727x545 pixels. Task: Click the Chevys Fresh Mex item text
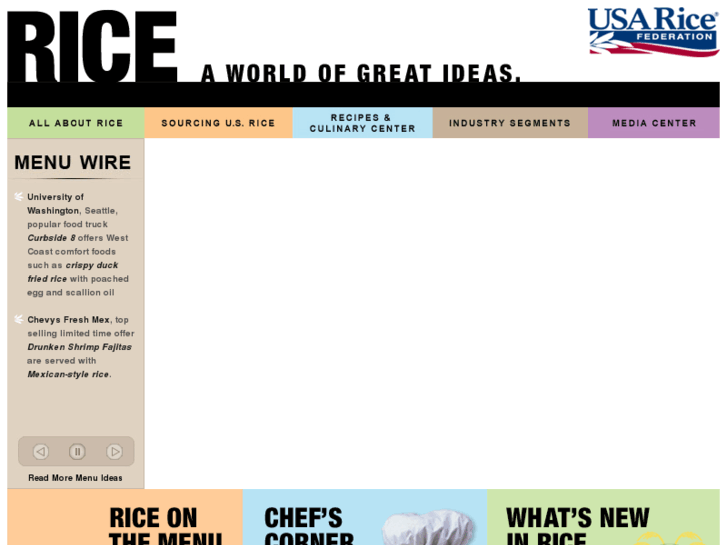click(x=81, y=347)
